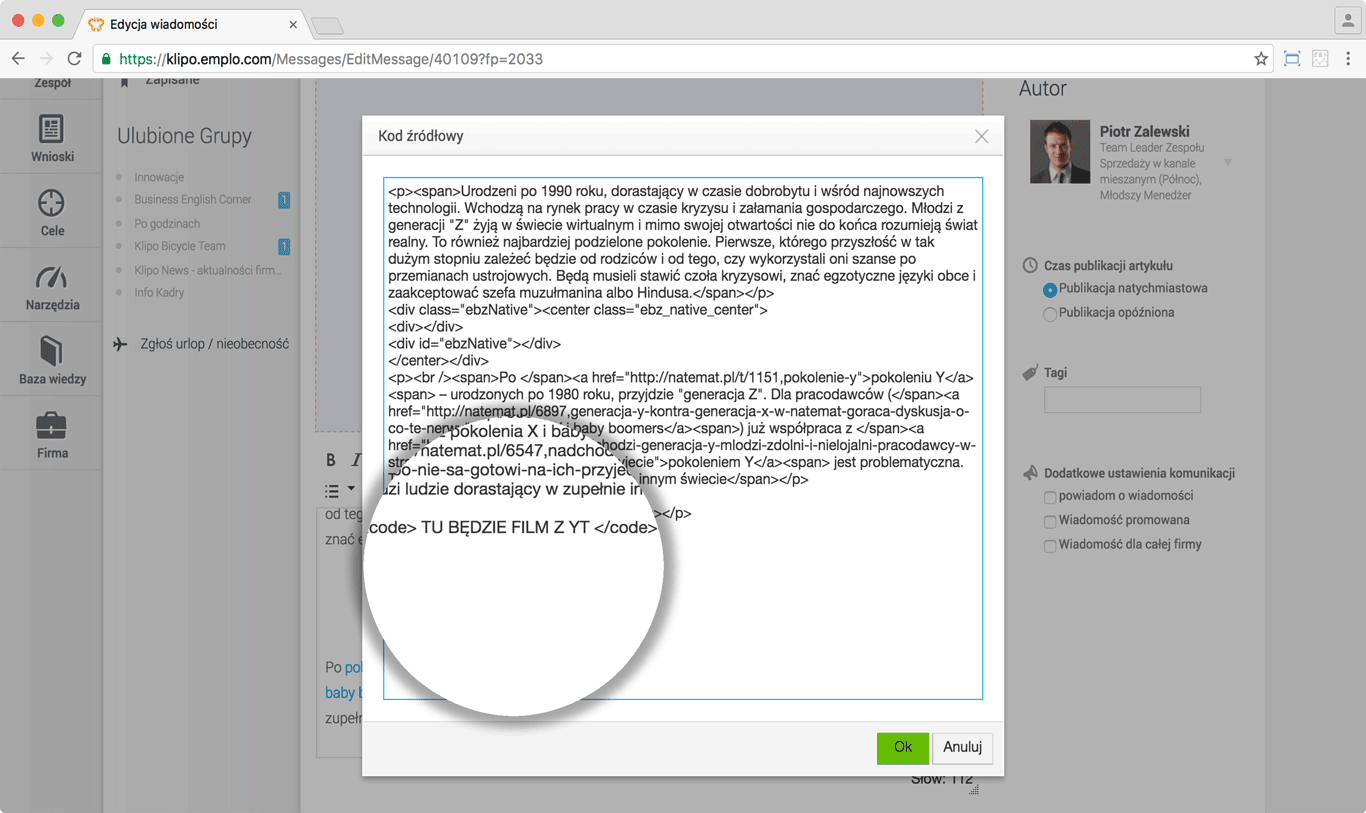
Task: Click the browser address bar URL
Action: click(331, 59)
